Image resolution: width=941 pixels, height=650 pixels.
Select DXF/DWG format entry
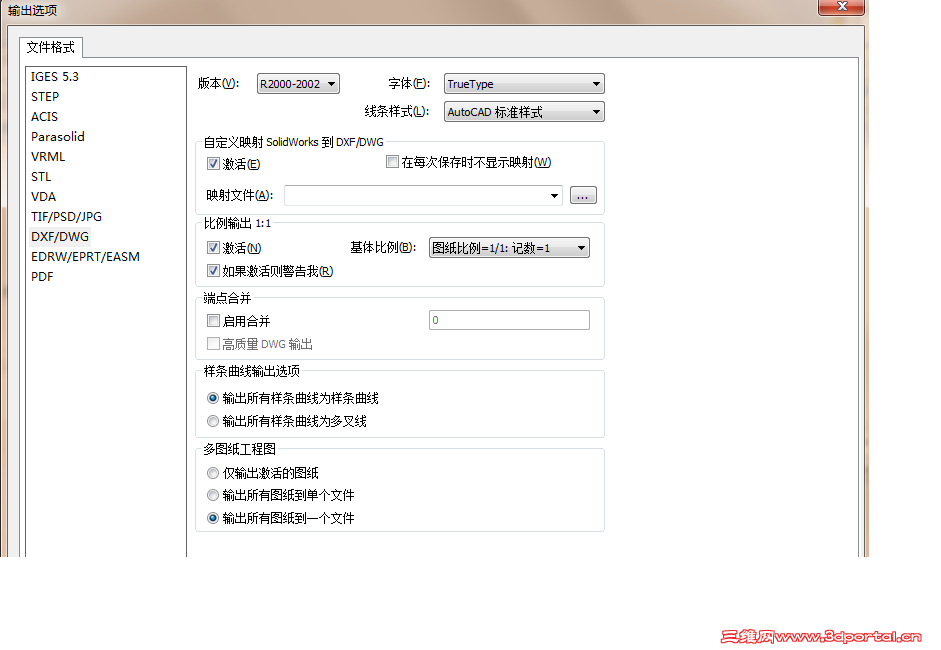pos(60,236)
